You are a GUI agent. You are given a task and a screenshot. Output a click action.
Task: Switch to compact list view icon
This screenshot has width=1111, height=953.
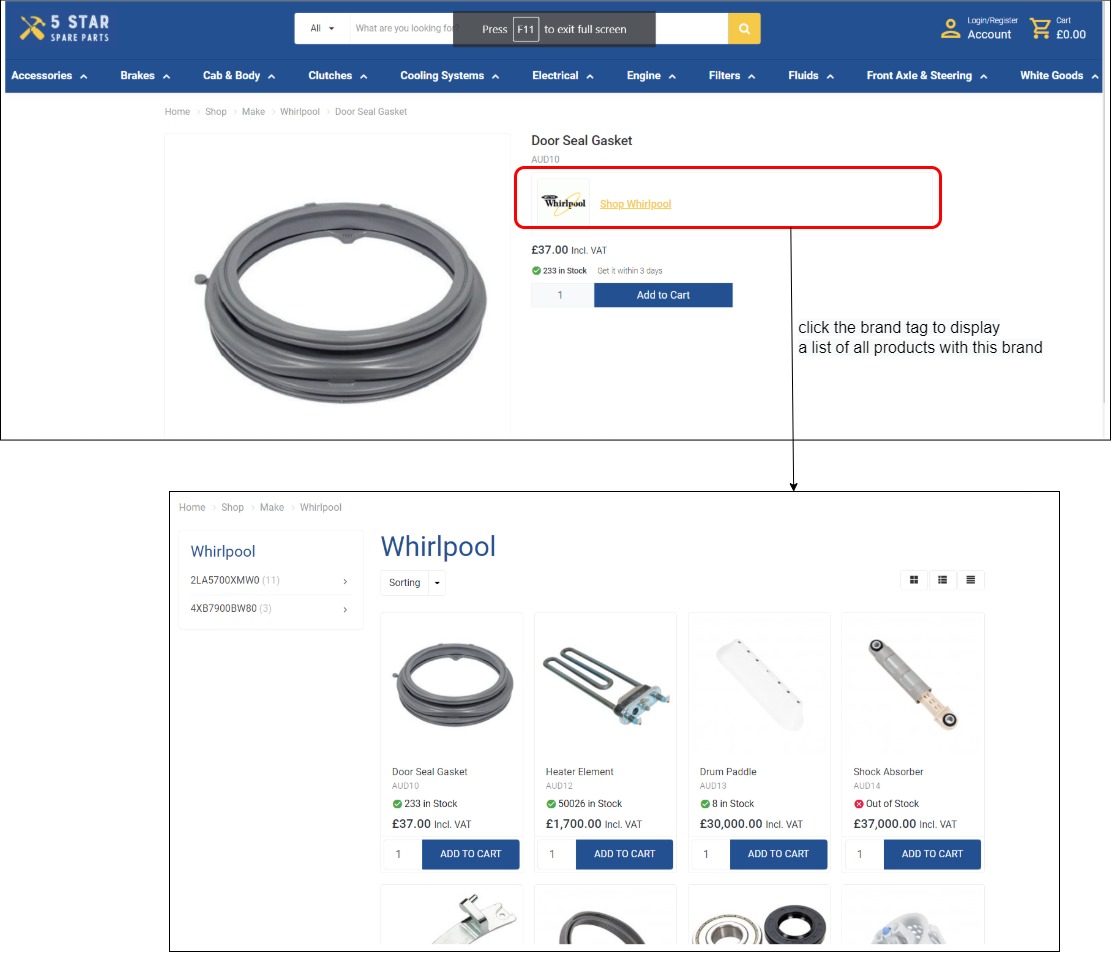[x=970, y=580]
